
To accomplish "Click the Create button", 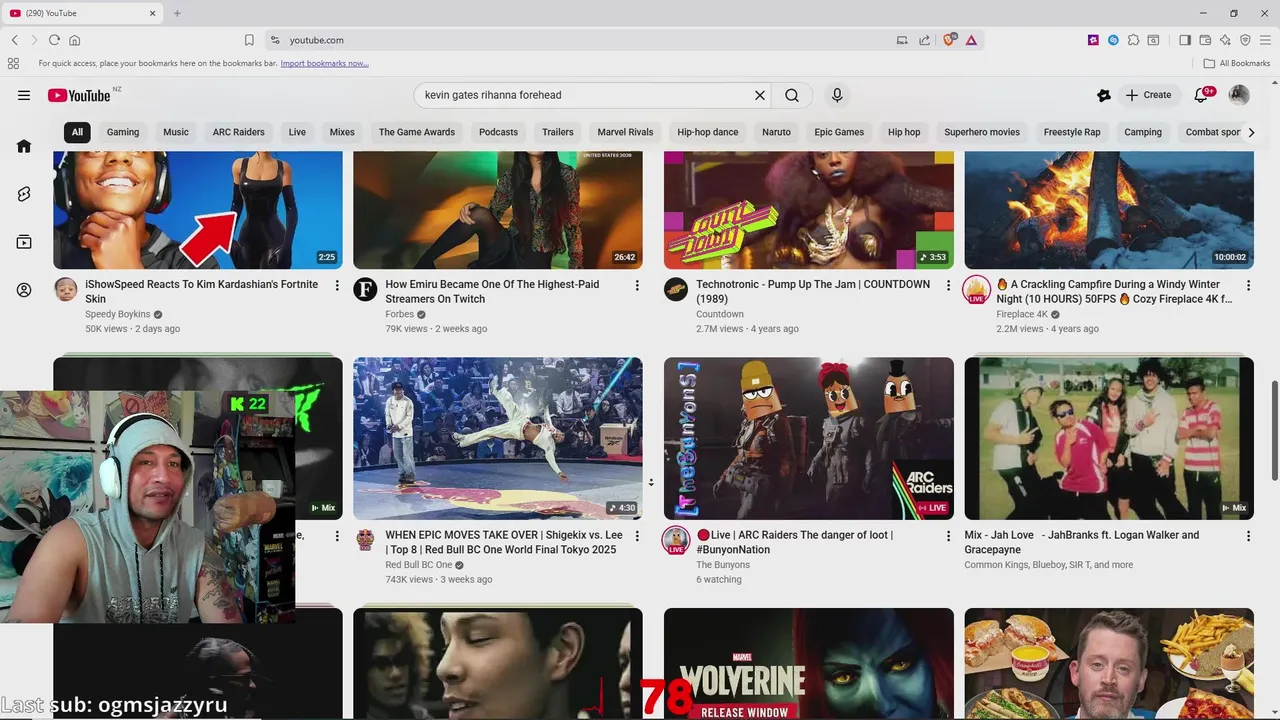I will (x=1148, y=95).
